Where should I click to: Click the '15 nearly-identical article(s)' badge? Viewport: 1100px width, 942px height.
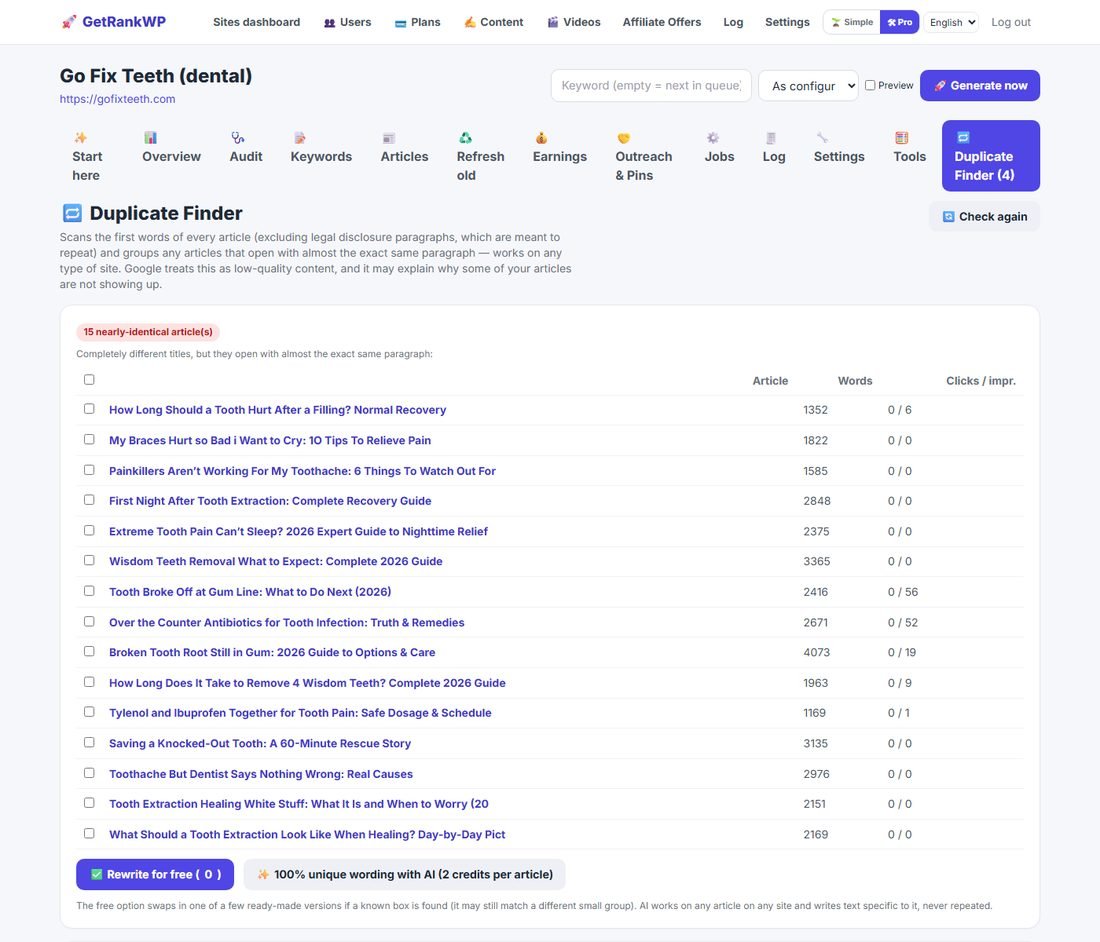148,332
